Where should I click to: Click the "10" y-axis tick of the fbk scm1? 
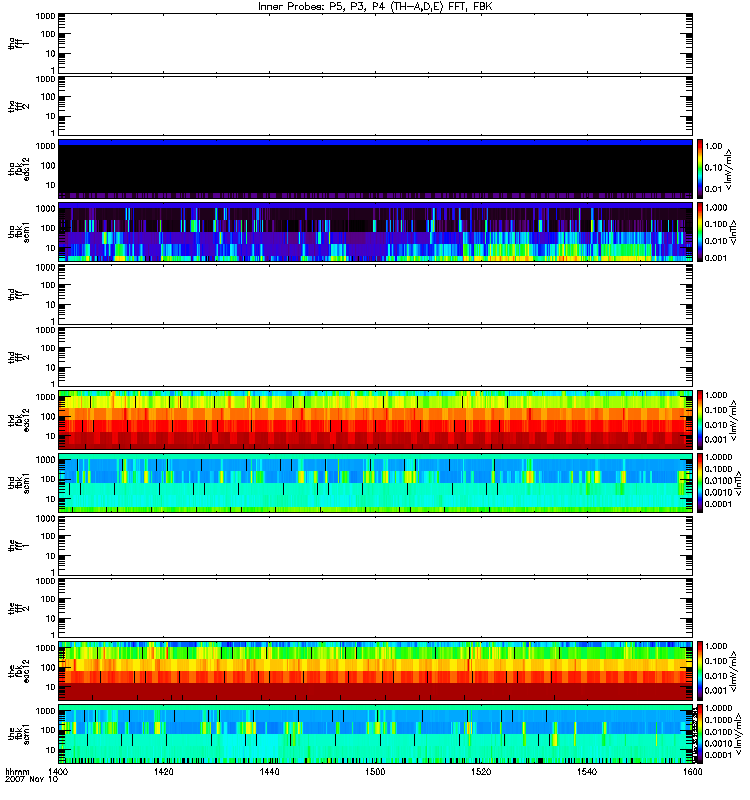pyautogui.click(x=51, y=750)
